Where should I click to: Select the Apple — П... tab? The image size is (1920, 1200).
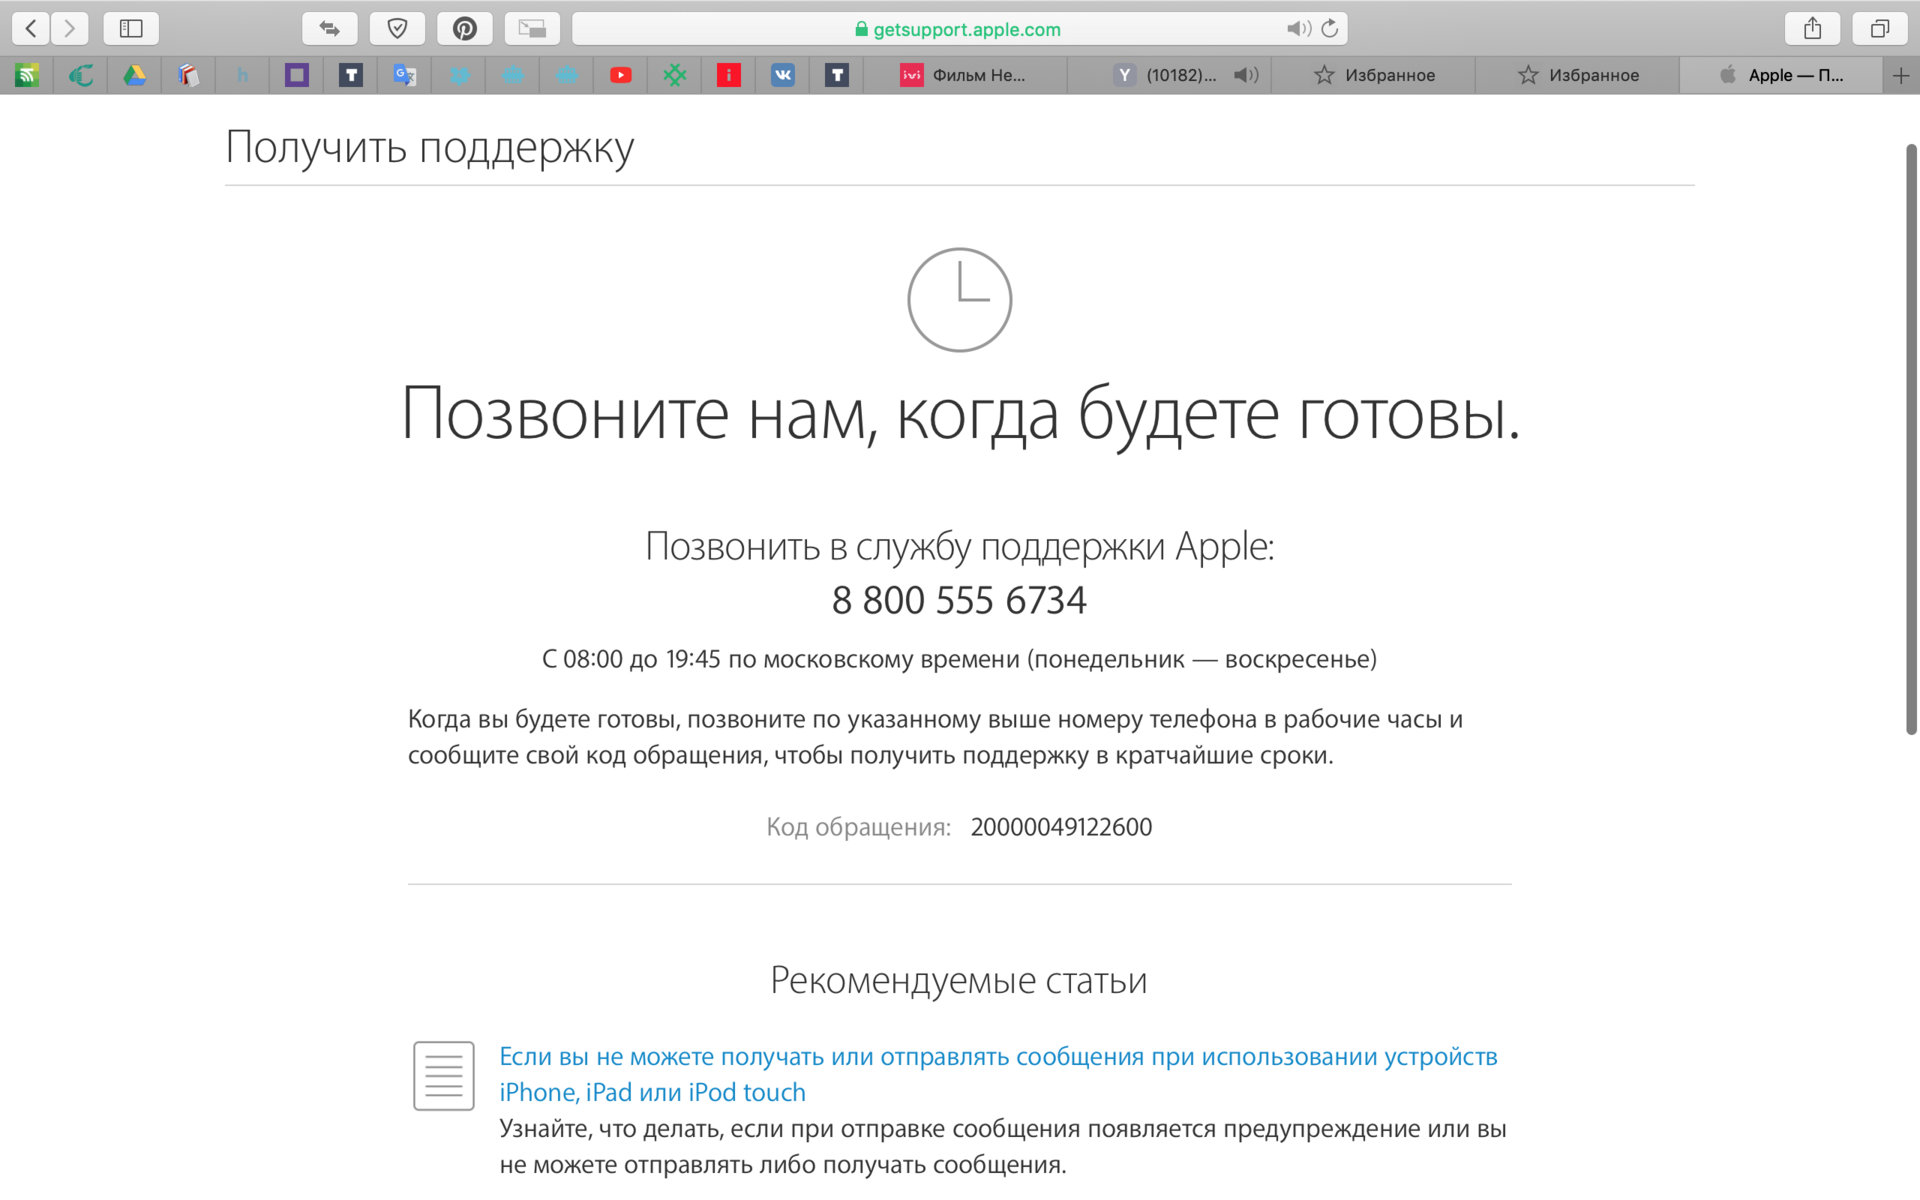coord(1781,75)
